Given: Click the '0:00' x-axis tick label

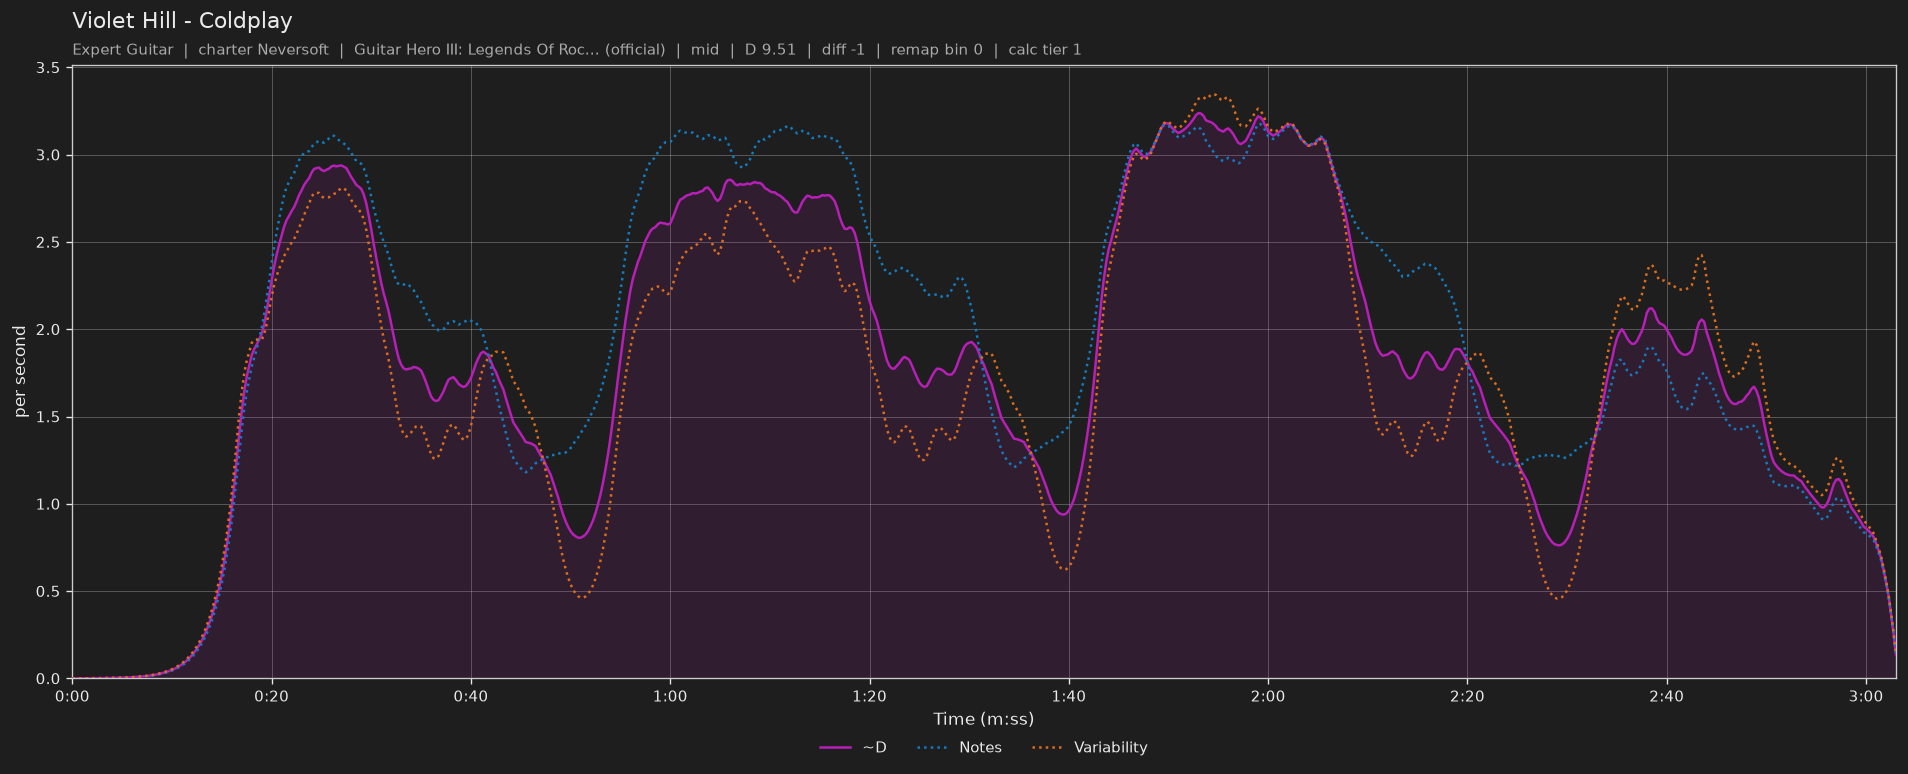Looking at the screenshot, I should coord(72,696).
